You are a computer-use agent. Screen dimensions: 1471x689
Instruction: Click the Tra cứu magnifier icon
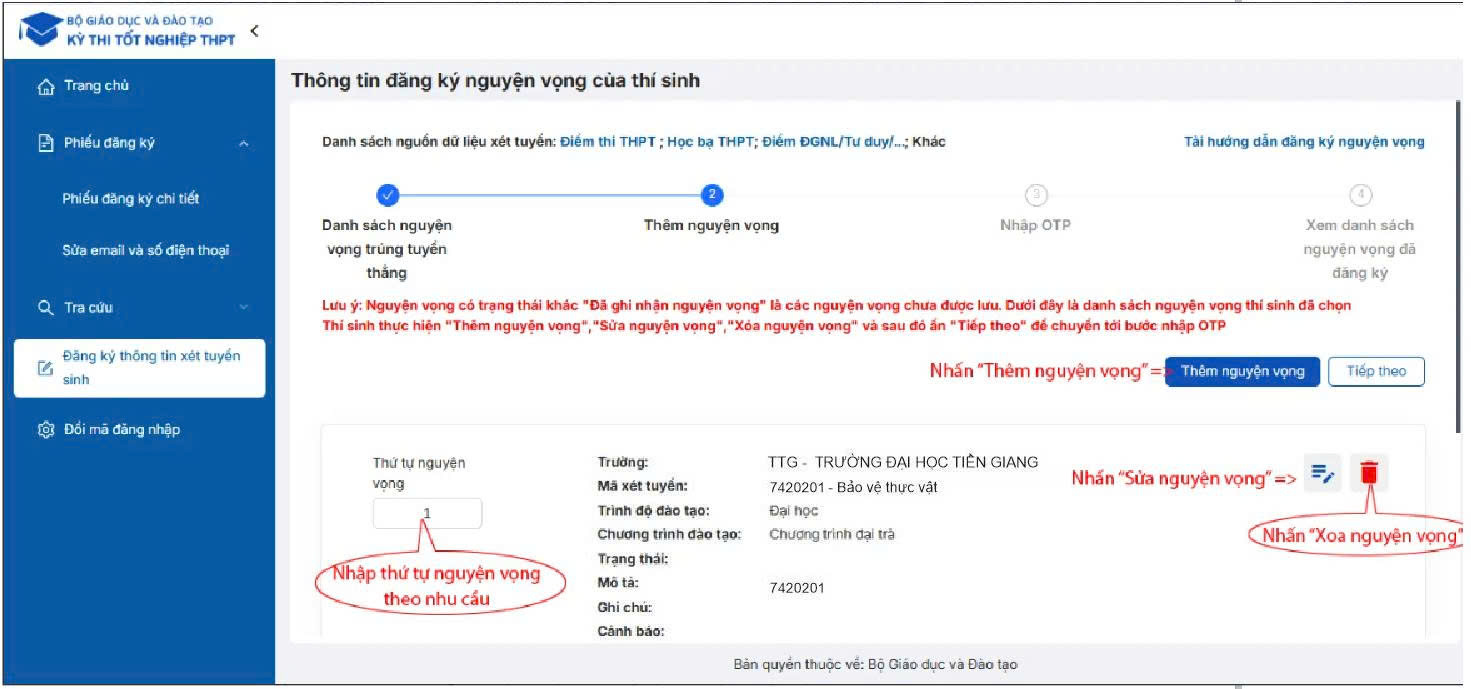[45, 308]
